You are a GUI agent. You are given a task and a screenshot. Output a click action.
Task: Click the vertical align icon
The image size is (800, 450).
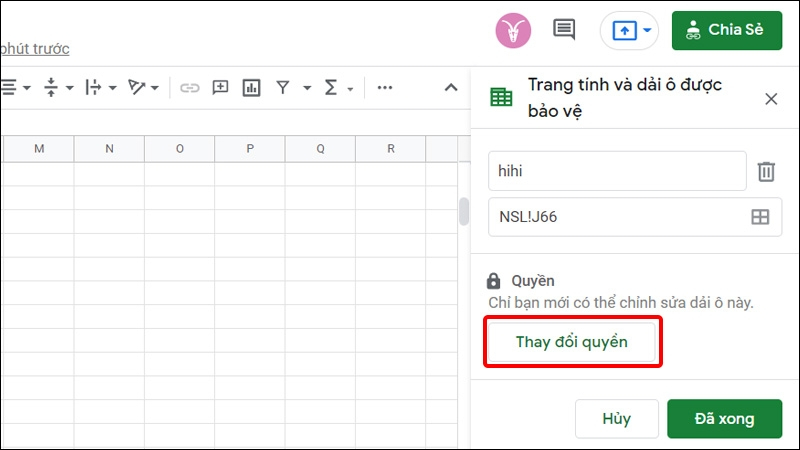pyautogui.click(x=51, y=88)
